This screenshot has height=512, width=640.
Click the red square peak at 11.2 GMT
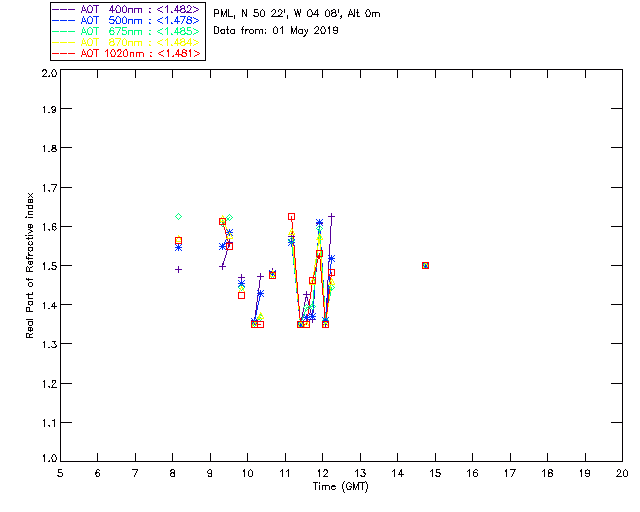click(291, 216)
